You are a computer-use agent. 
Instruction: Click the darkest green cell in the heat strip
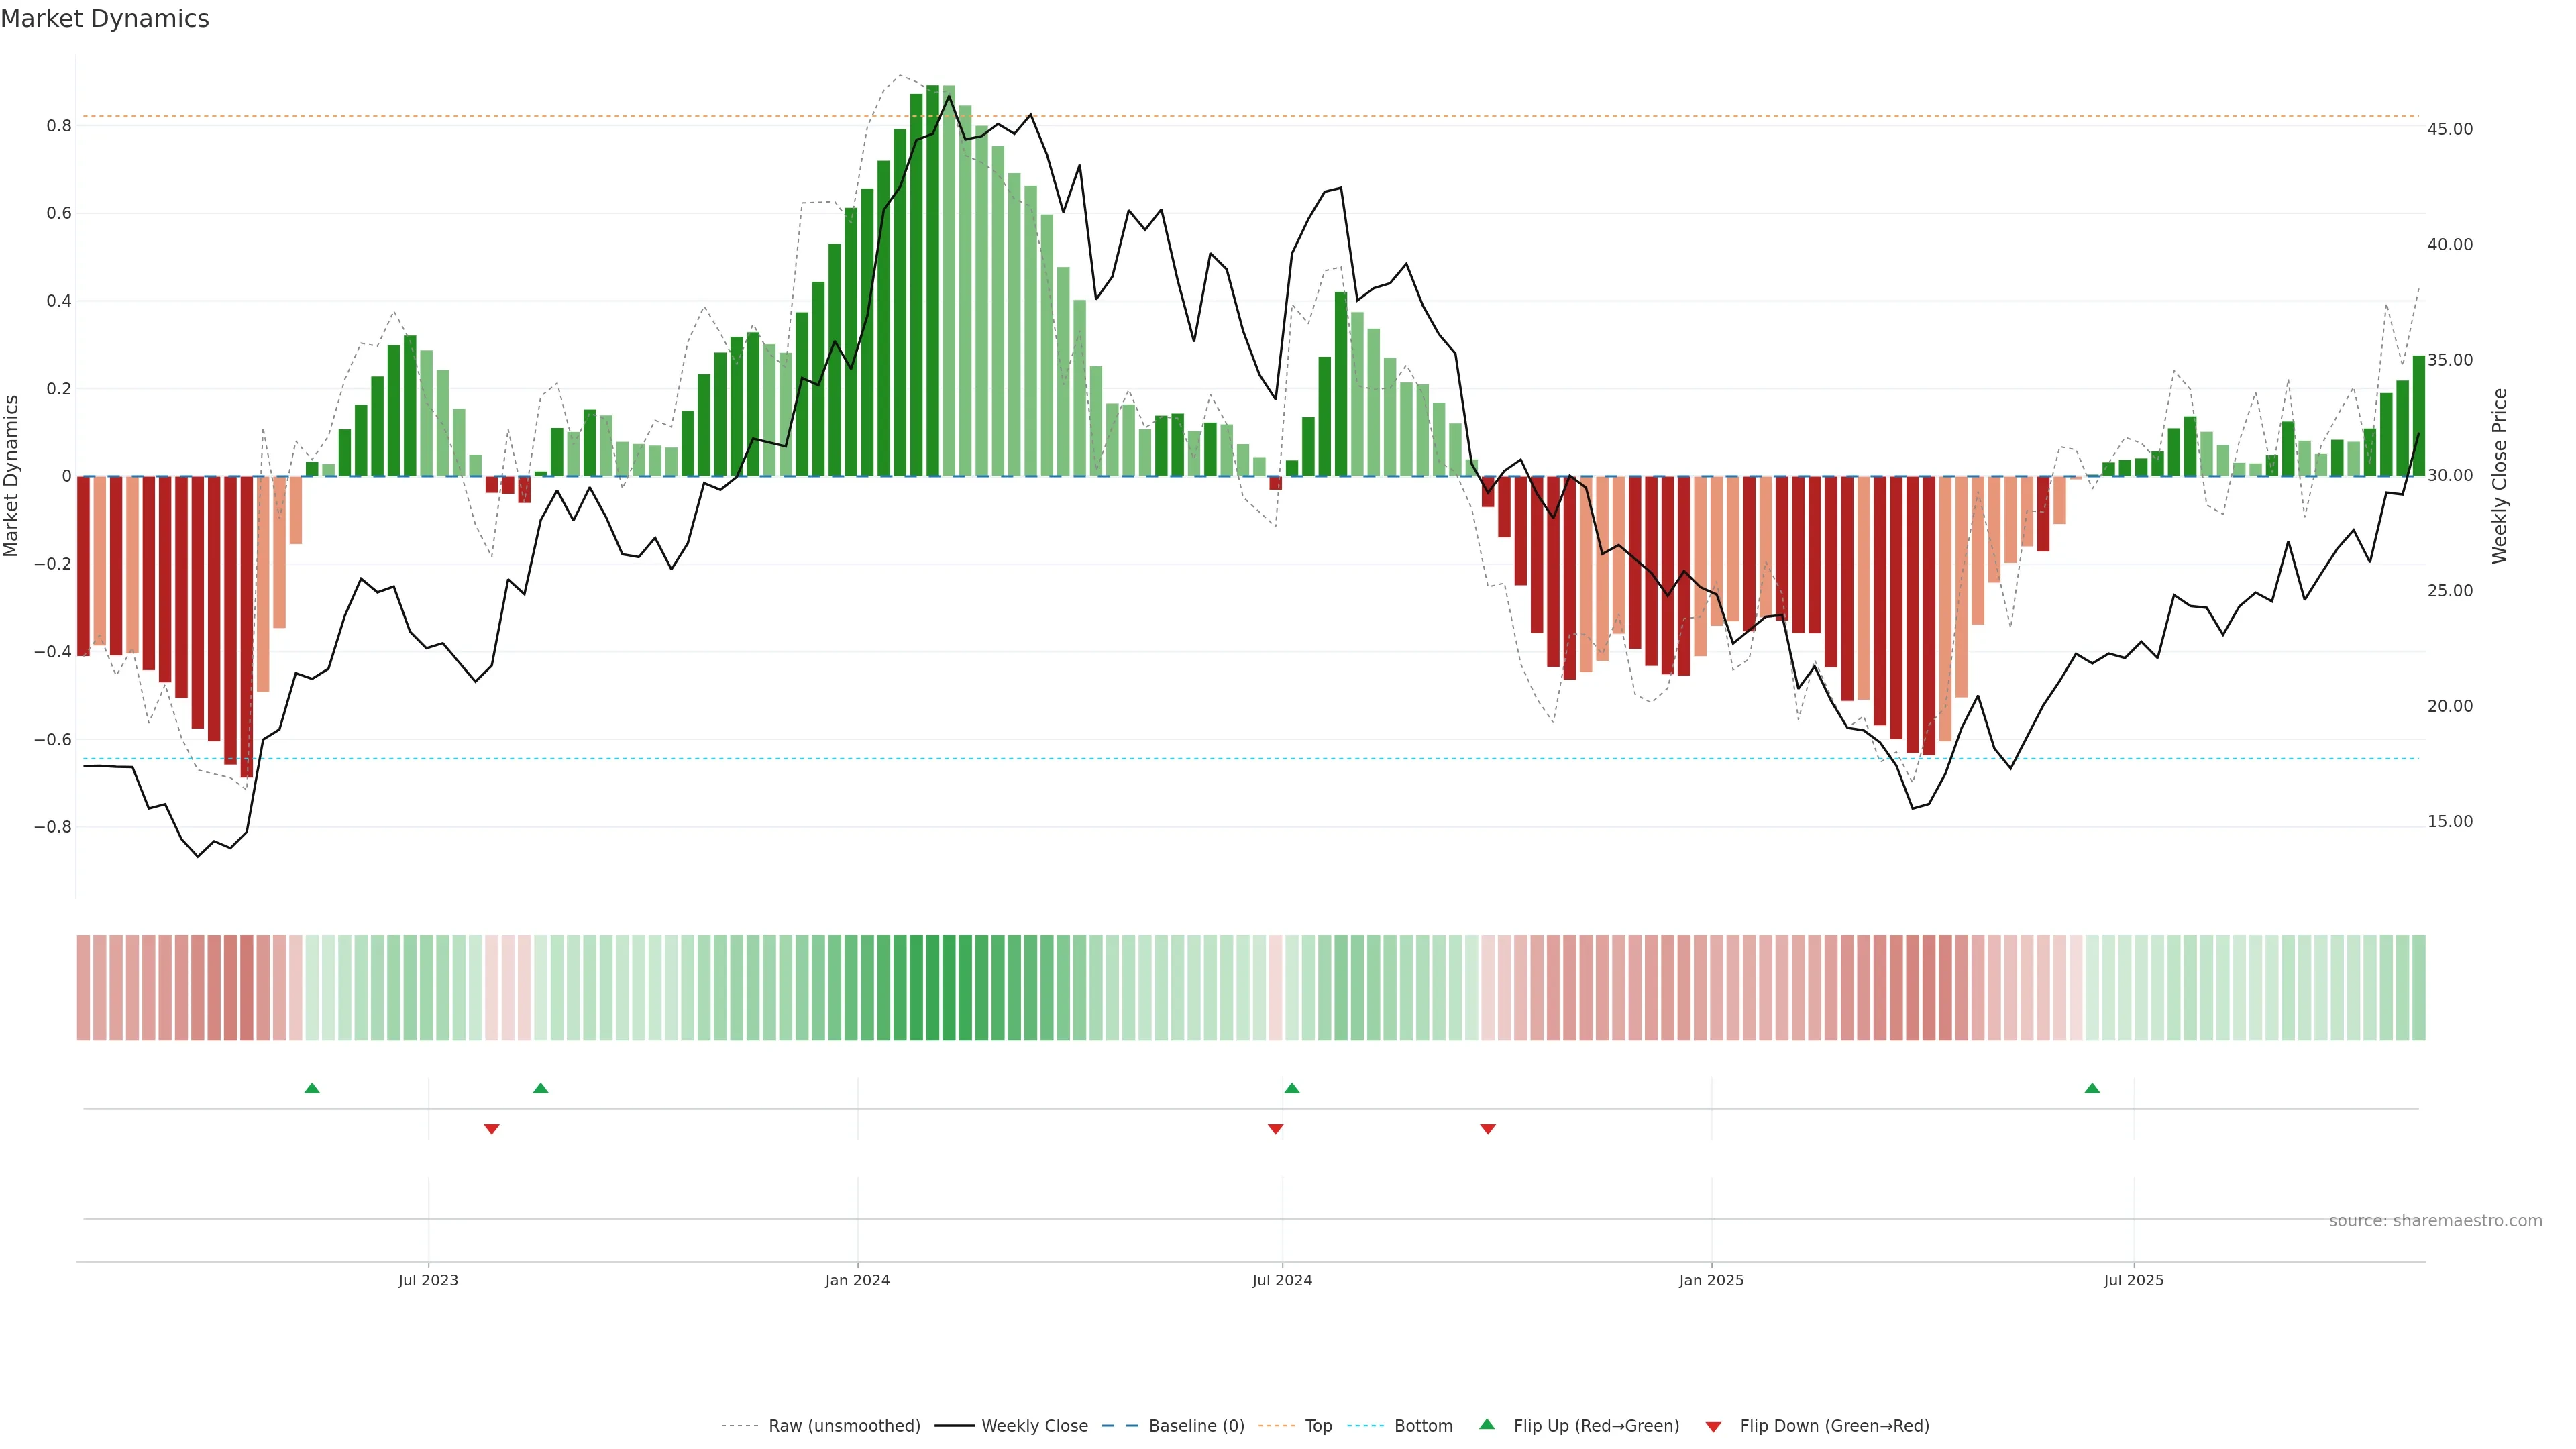(x=932, y=988)
